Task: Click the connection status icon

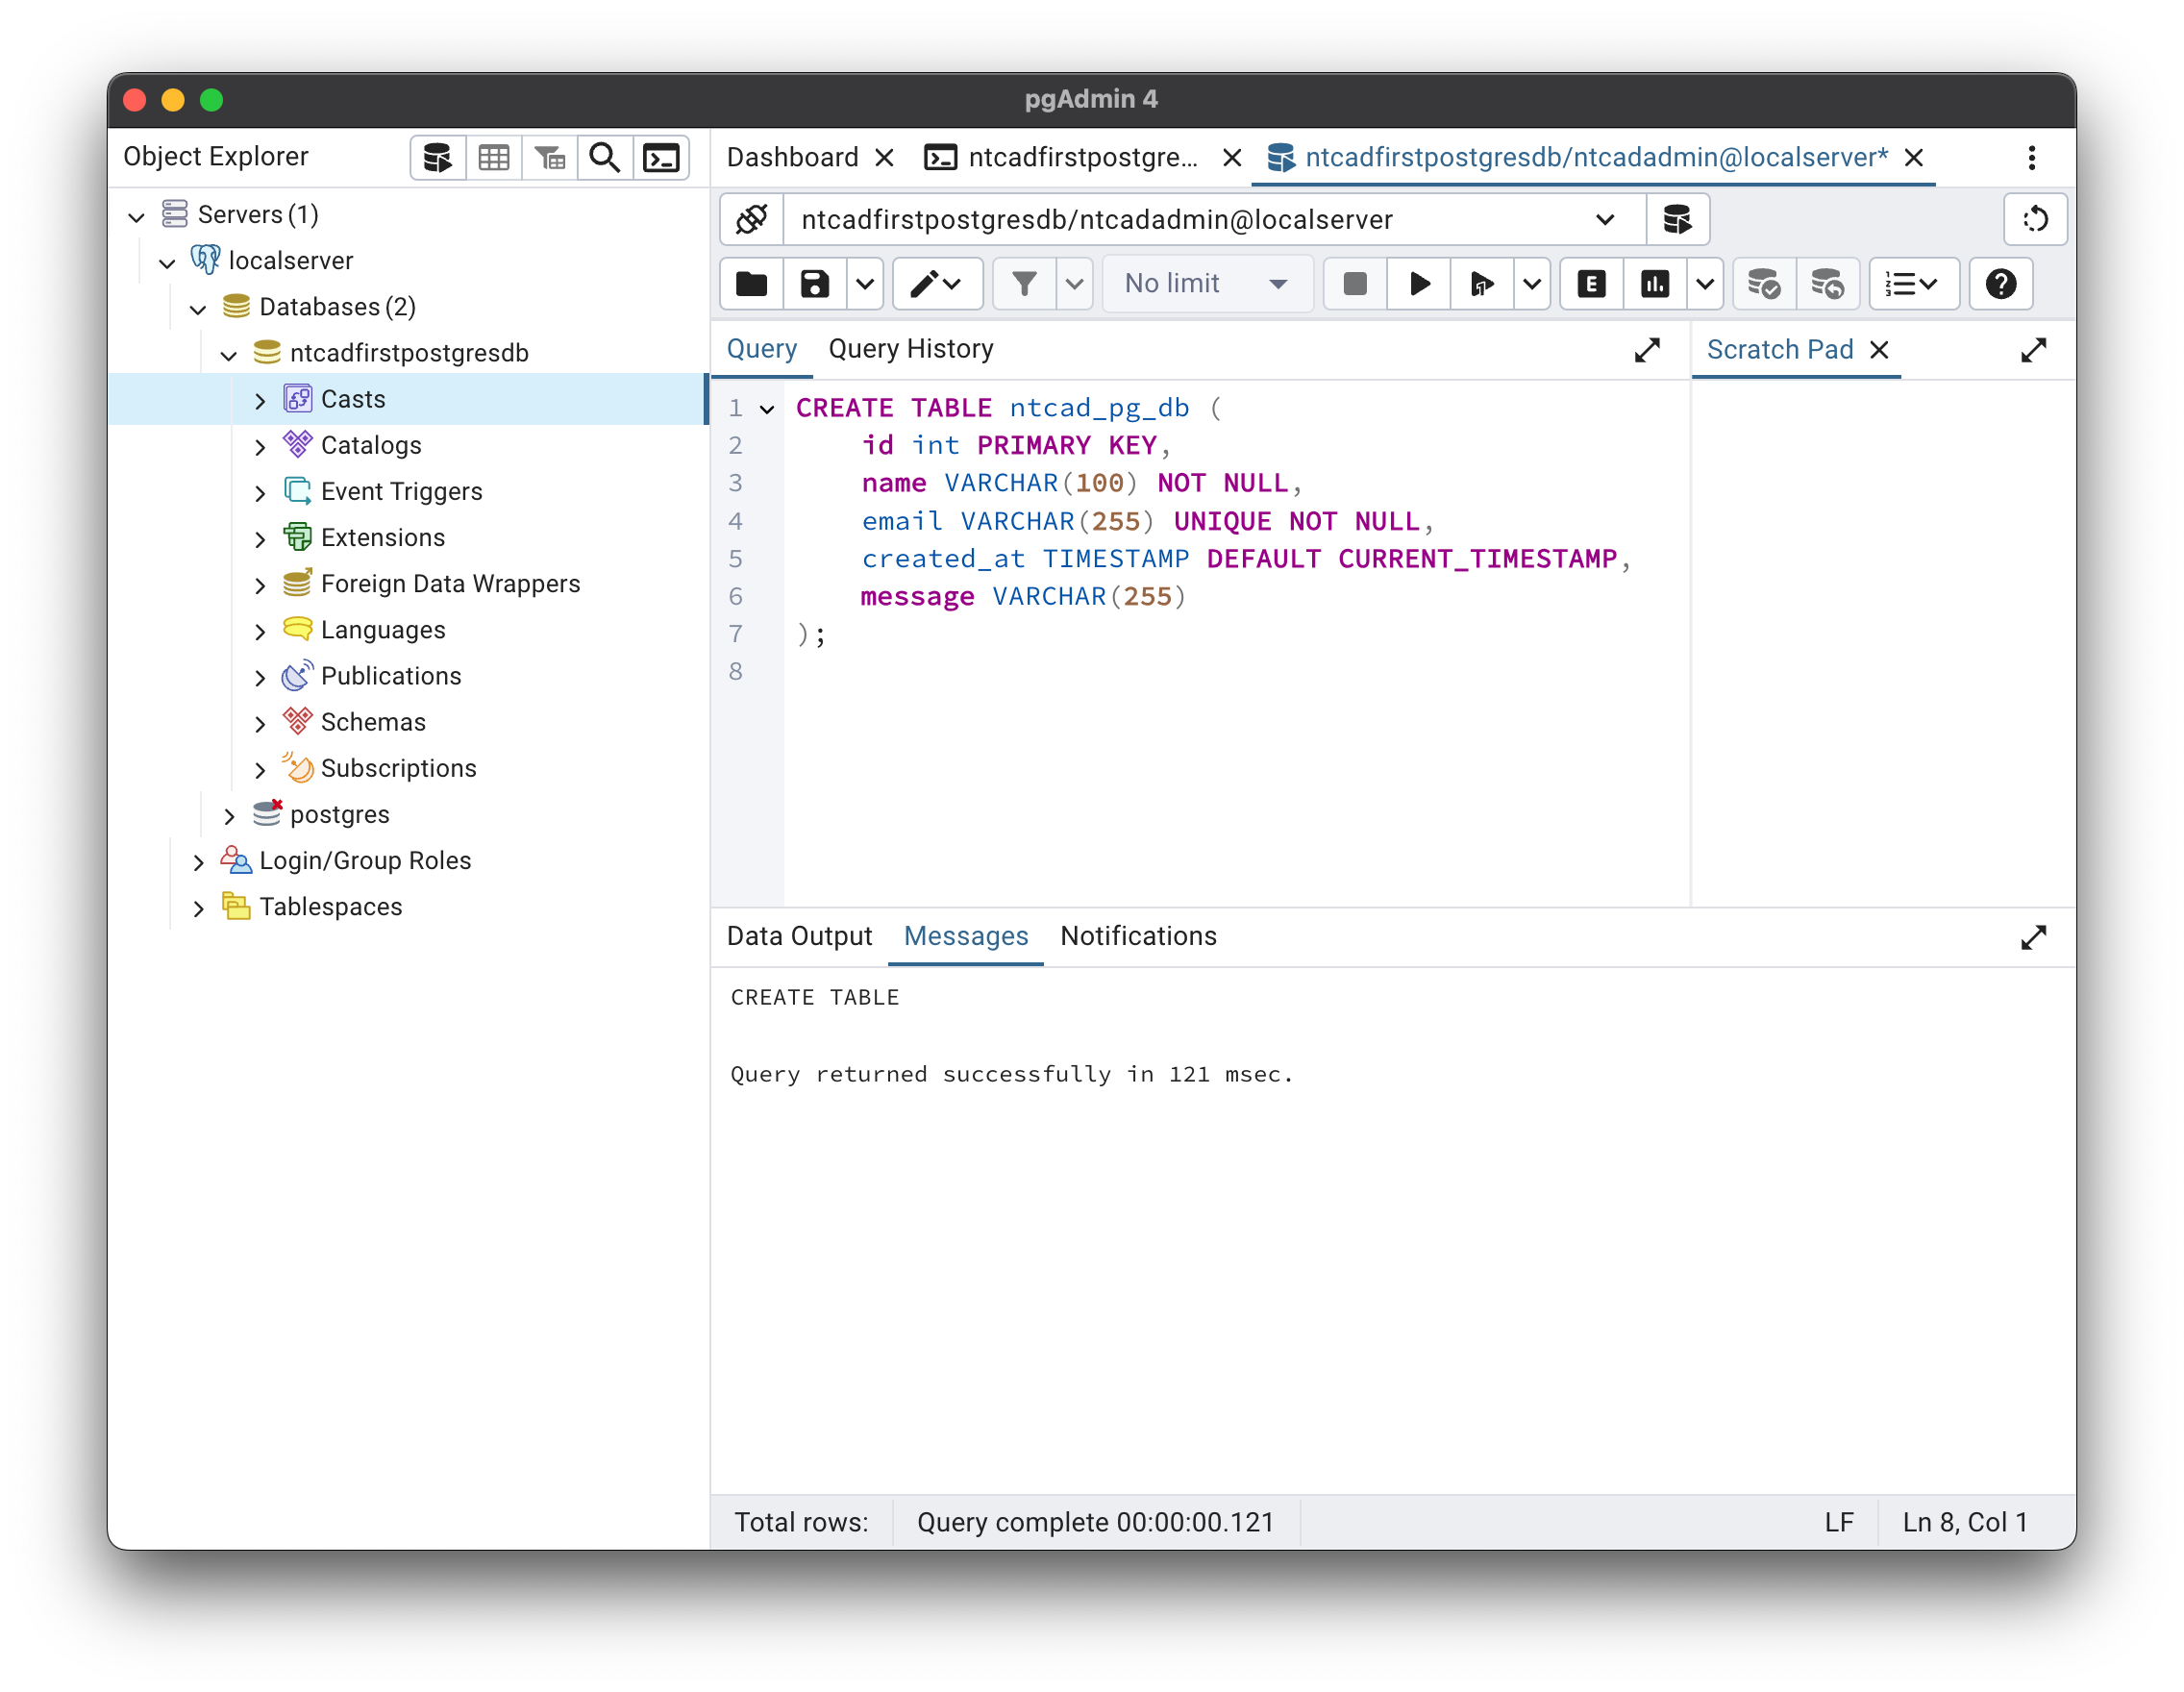Action: [752, 219]
